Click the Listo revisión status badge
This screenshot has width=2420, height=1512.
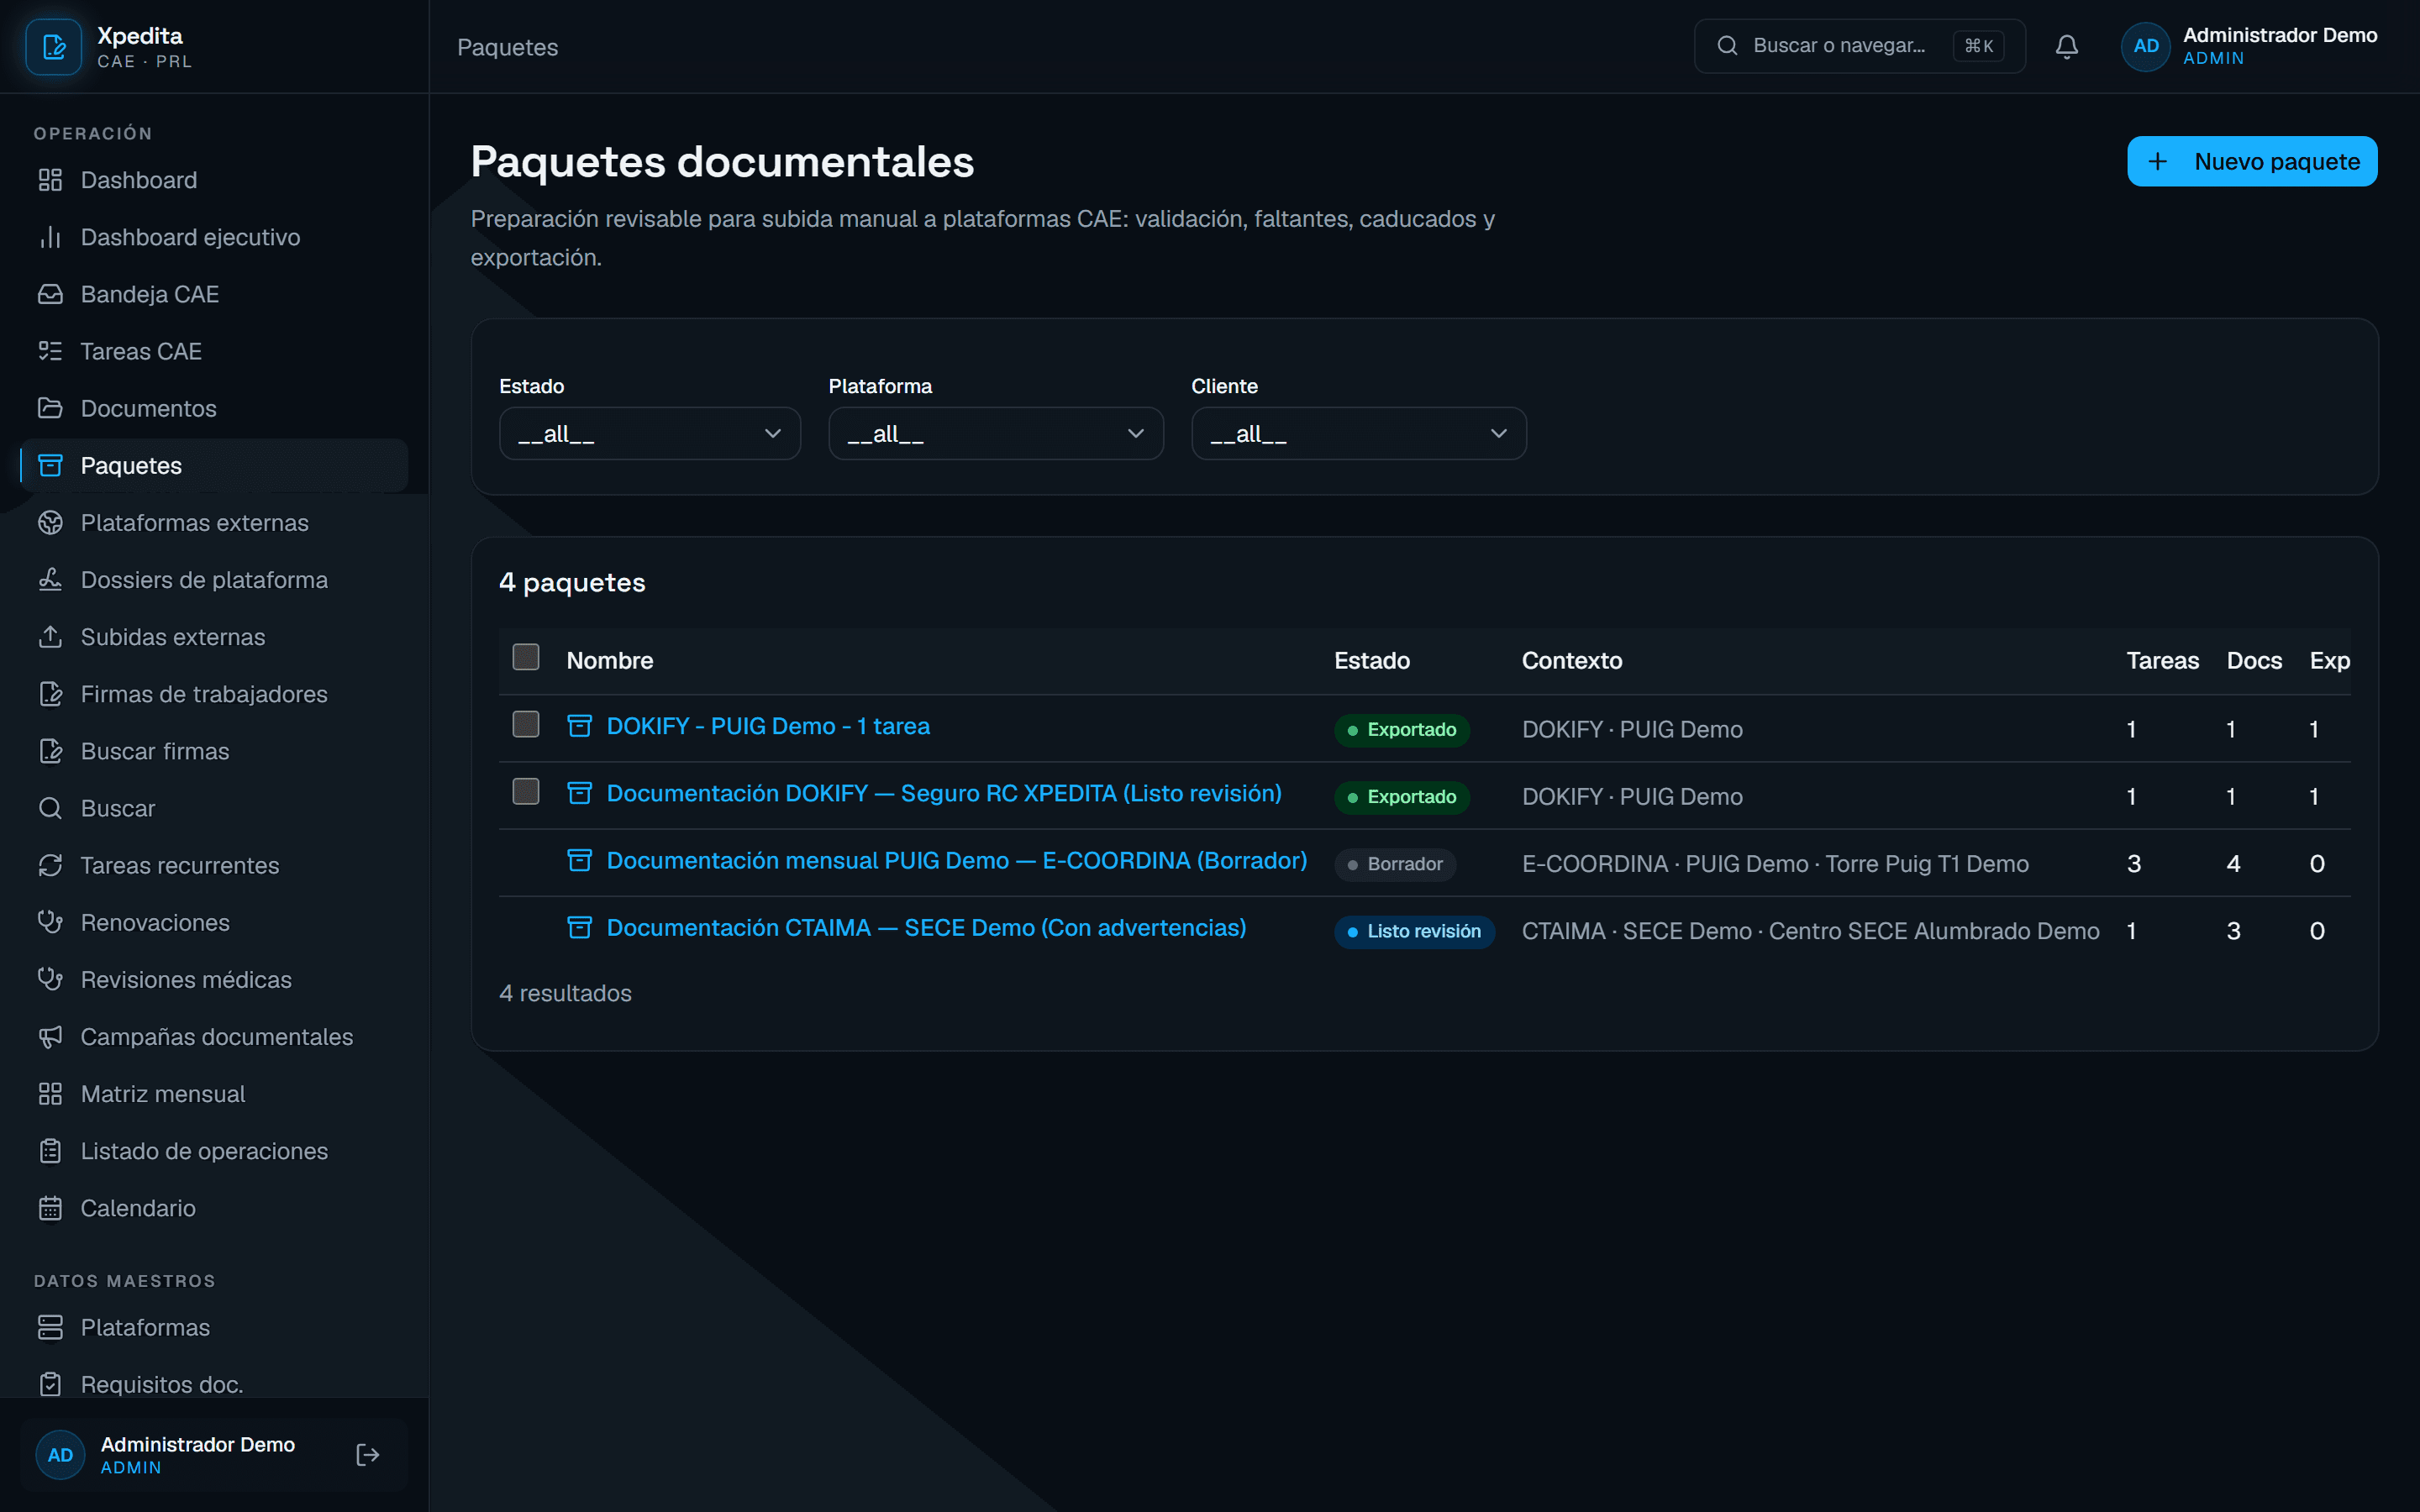[x=1414, y=931]
